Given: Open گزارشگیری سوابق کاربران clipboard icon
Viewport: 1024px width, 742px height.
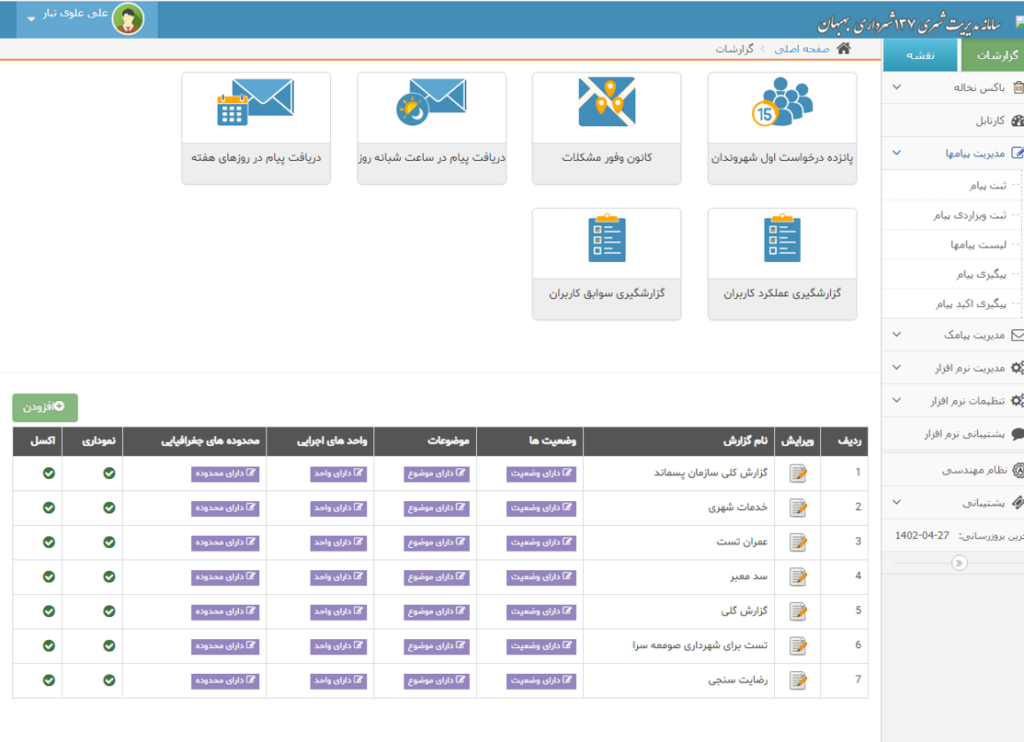Looking at the screenshot, I should point(606,239).
